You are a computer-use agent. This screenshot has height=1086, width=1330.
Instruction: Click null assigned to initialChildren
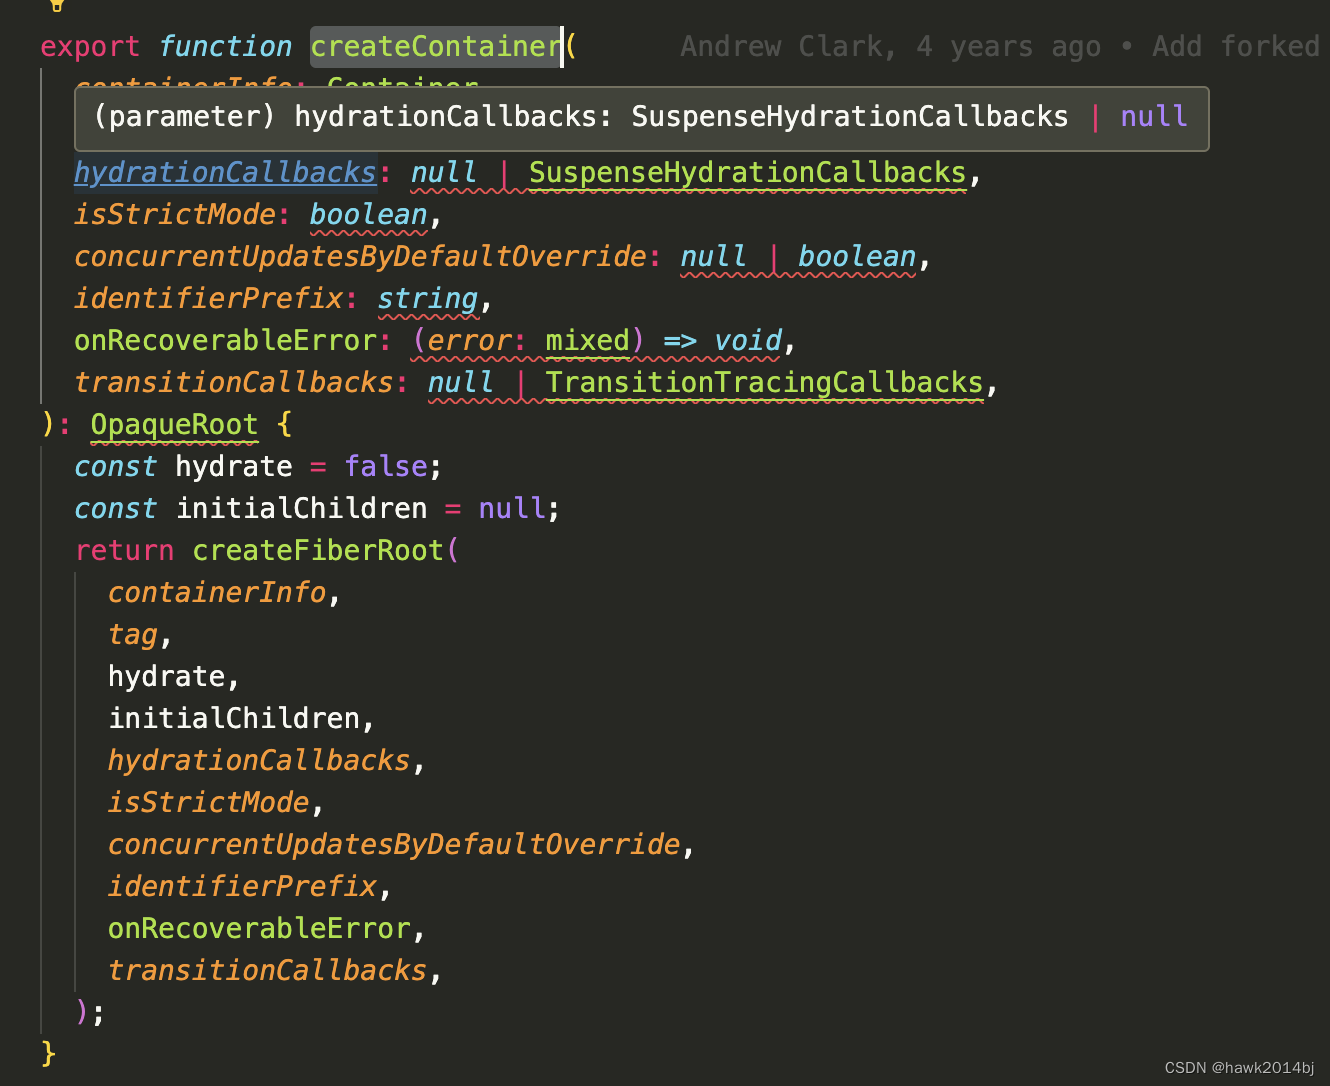point(512,509)
